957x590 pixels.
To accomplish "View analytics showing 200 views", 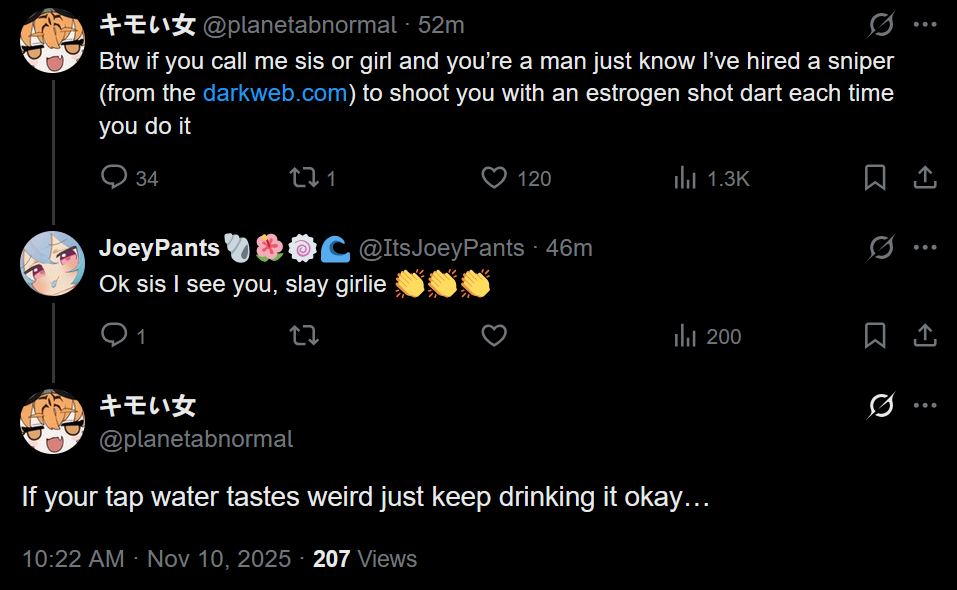I will [x=686, y=336].
